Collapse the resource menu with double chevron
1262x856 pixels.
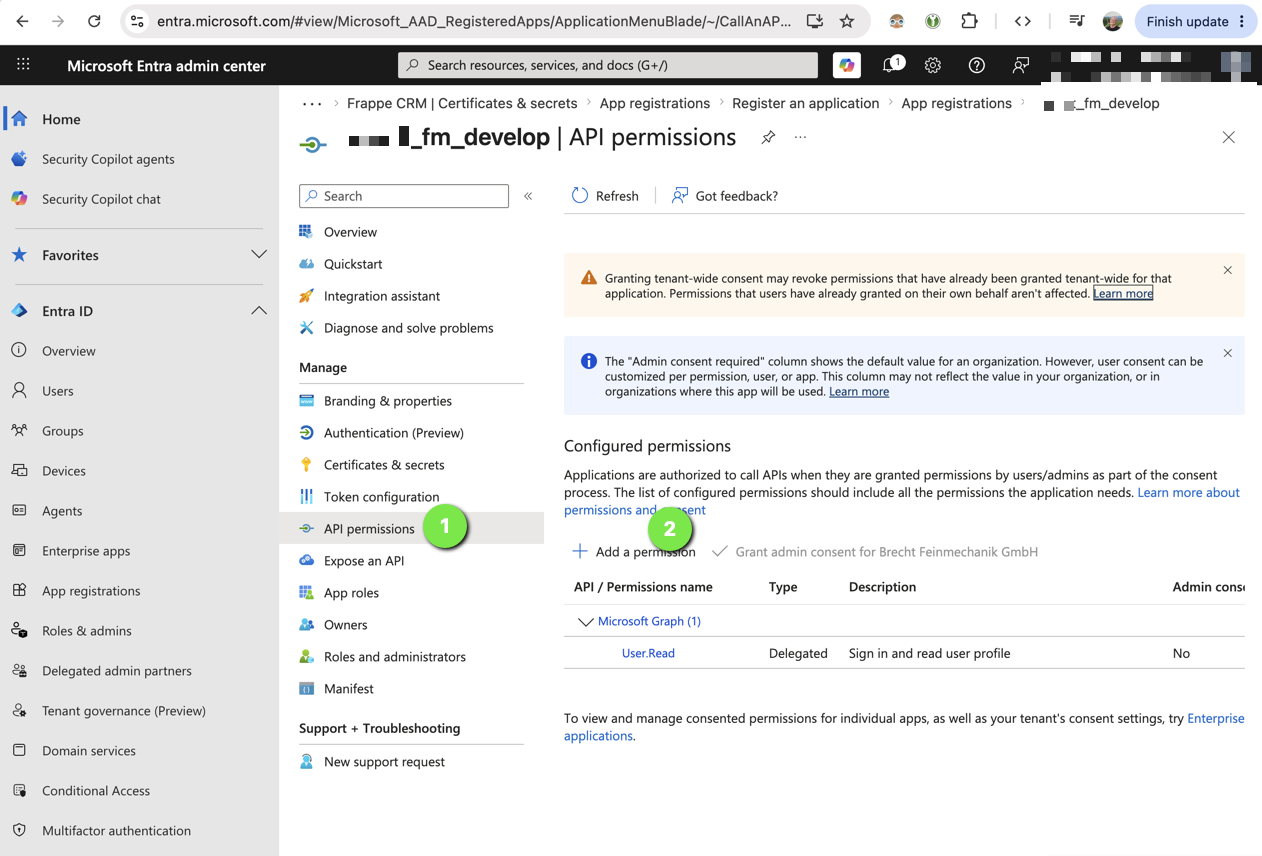pos(528,196)
